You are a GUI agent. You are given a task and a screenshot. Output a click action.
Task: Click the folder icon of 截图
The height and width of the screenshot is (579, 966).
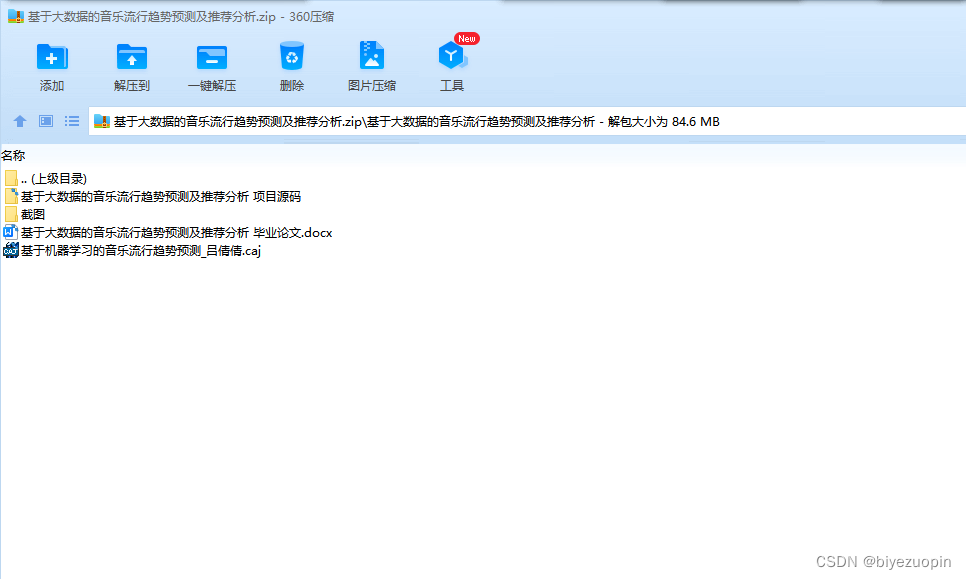click(x=11, y=214)
